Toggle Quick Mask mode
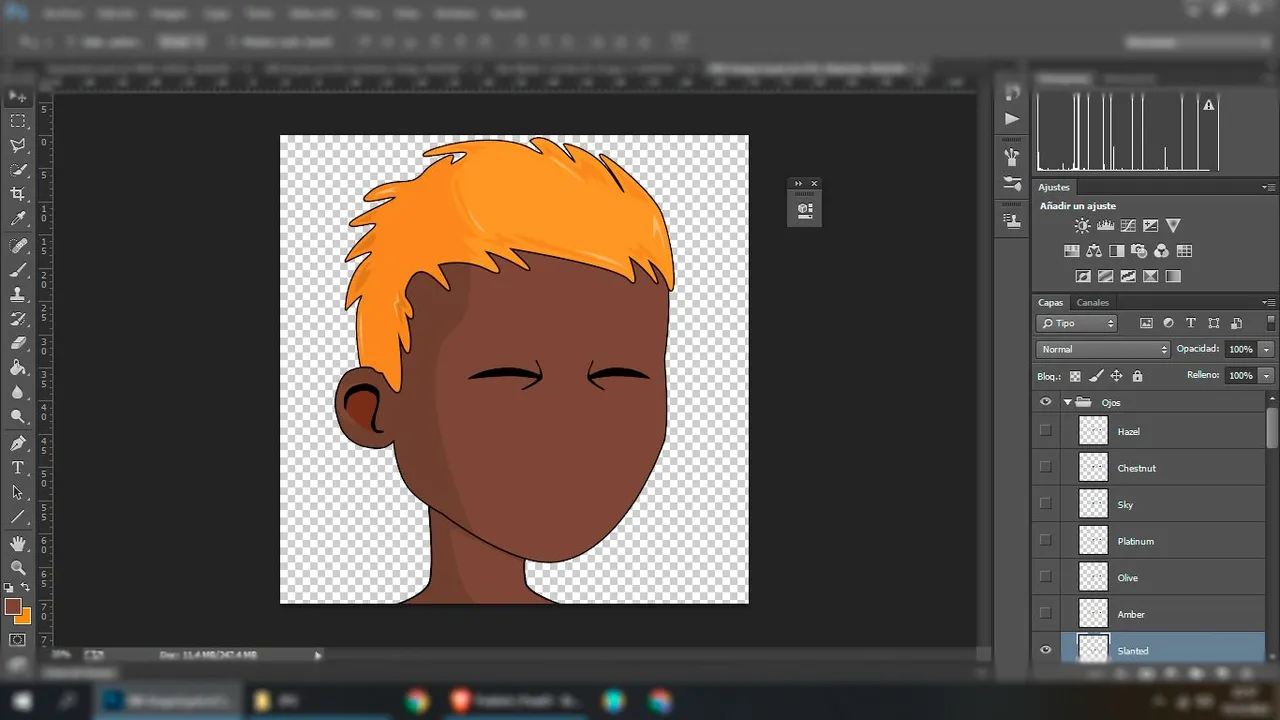This screenshot has height=720, width=1280. [x=18, y=640]
